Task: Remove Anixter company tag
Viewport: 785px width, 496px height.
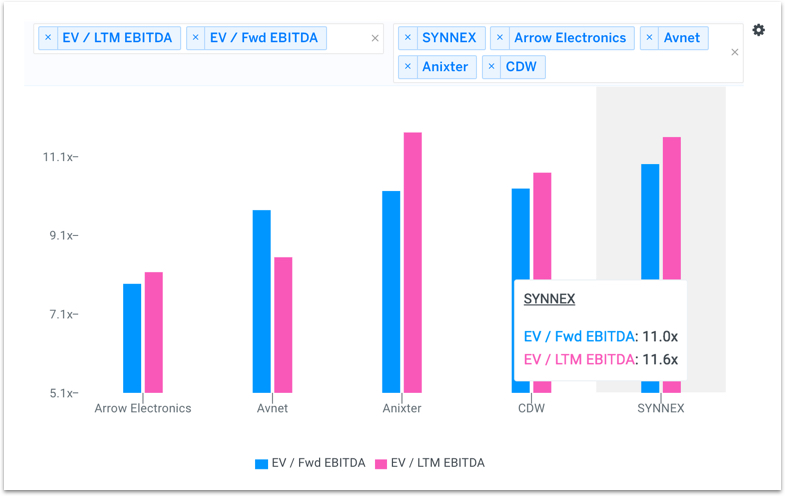Action: tap(408, 67)
